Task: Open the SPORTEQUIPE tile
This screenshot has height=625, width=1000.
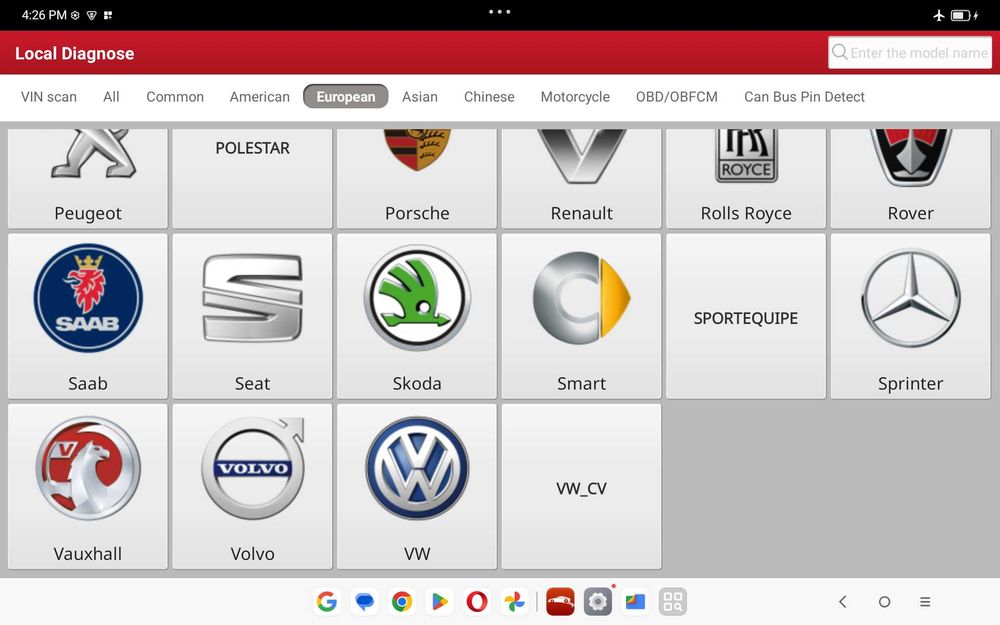Action: coord(746,316)
